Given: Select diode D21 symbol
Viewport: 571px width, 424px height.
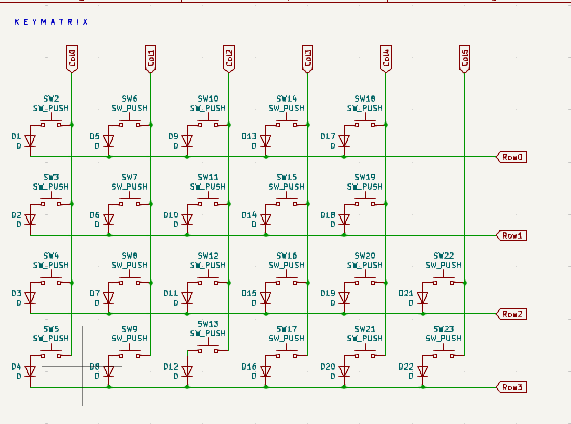Looking at the screenshot, I should 423,298.
